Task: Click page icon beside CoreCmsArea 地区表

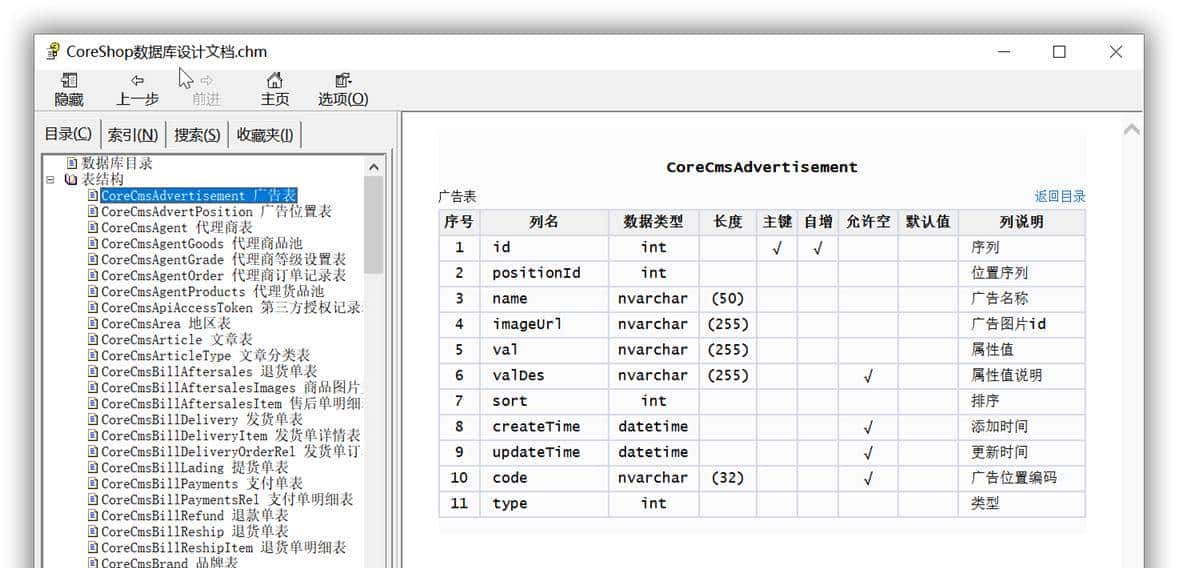Action: [93, 324]
